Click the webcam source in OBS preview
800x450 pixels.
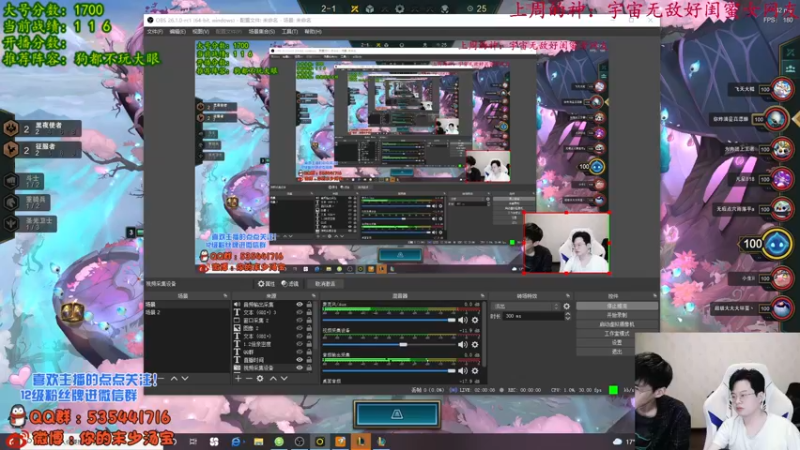point(566,243)
